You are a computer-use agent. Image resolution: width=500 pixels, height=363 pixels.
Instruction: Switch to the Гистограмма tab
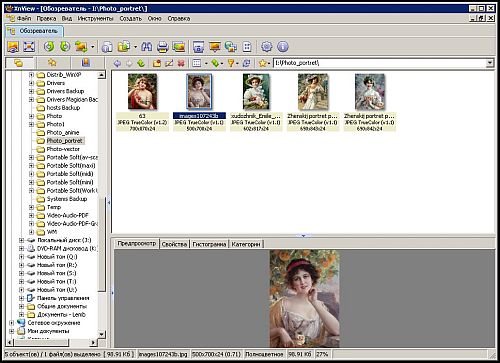(209, 244)
